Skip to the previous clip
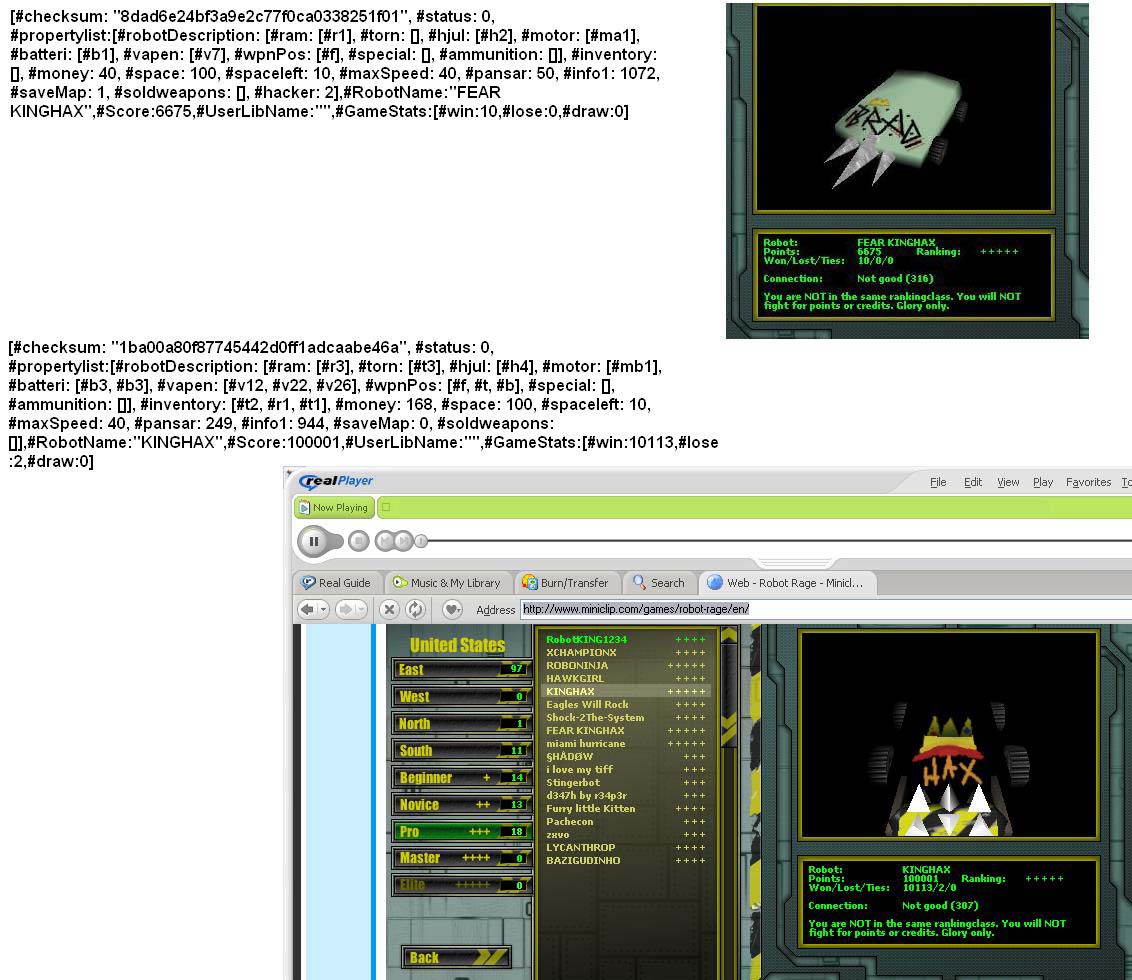 [x=385, y=541]
